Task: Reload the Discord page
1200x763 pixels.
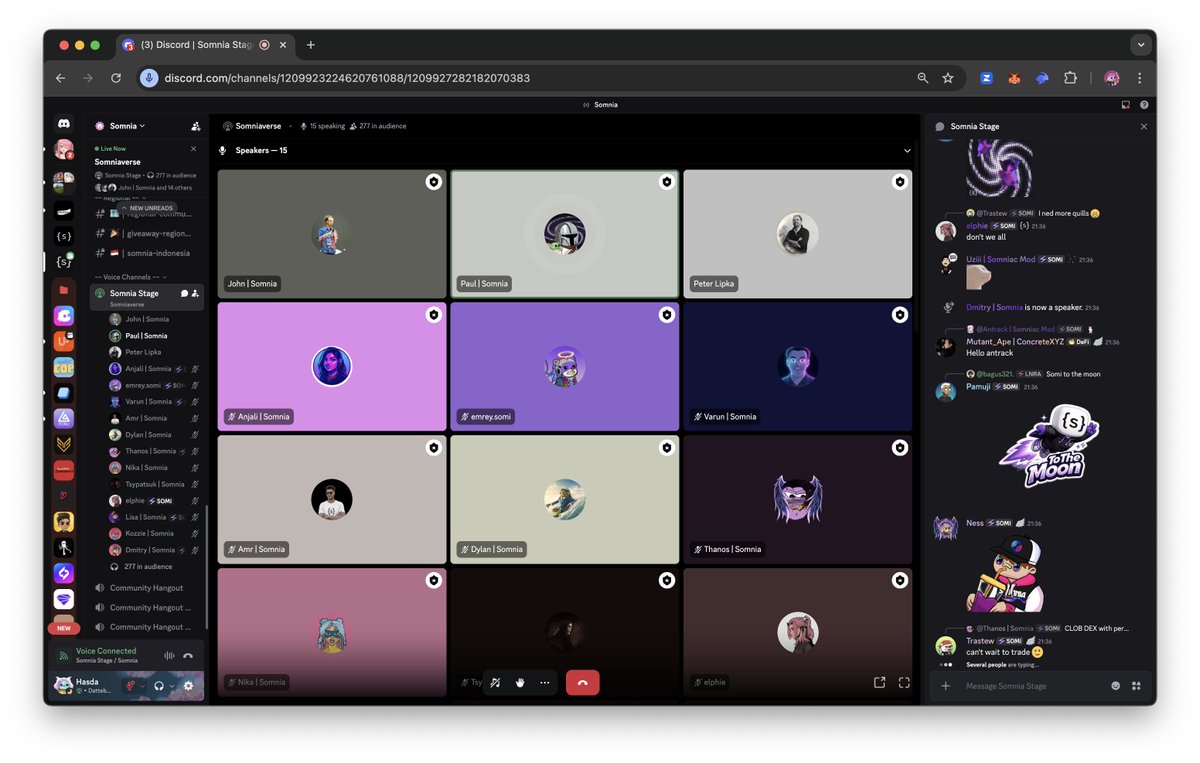Action: click(x=116, y=78)
